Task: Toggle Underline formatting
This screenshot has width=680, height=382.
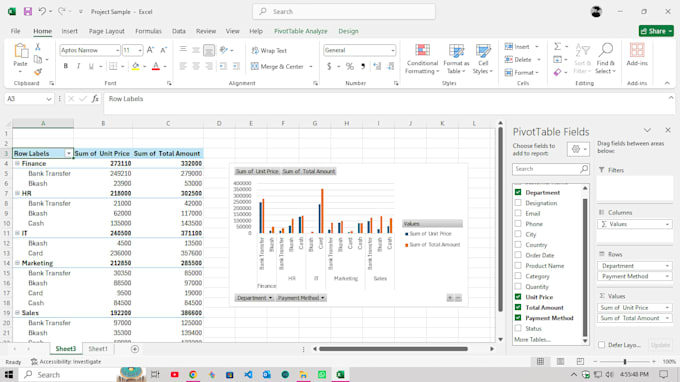Action: click(x=91, y=66)
